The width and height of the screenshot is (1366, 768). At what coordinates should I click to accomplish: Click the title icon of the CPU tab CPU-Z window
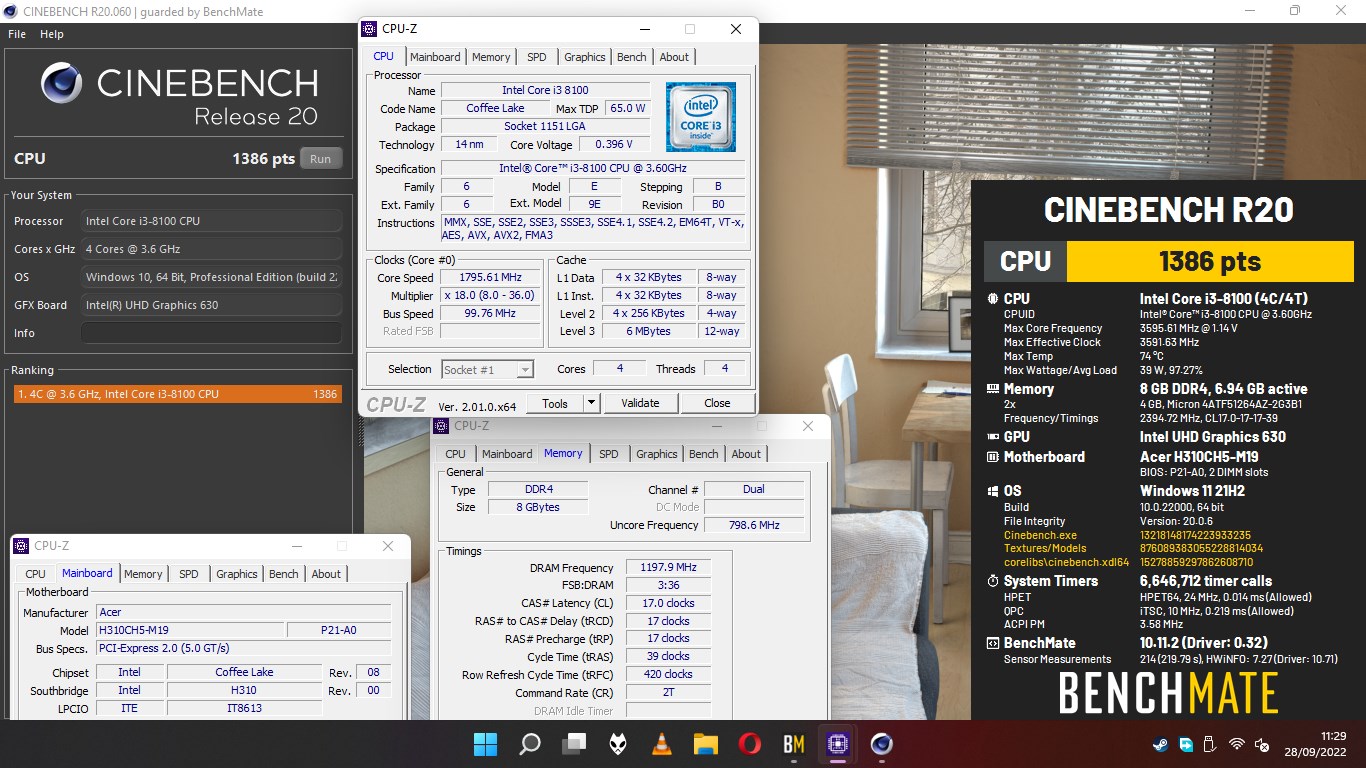click(x=370, y=29)
